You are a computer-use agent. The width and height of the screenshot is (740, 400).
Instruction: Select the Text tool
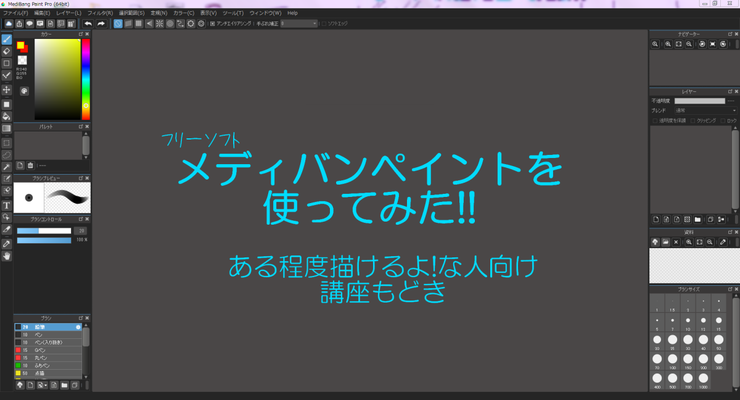[7, 205]
